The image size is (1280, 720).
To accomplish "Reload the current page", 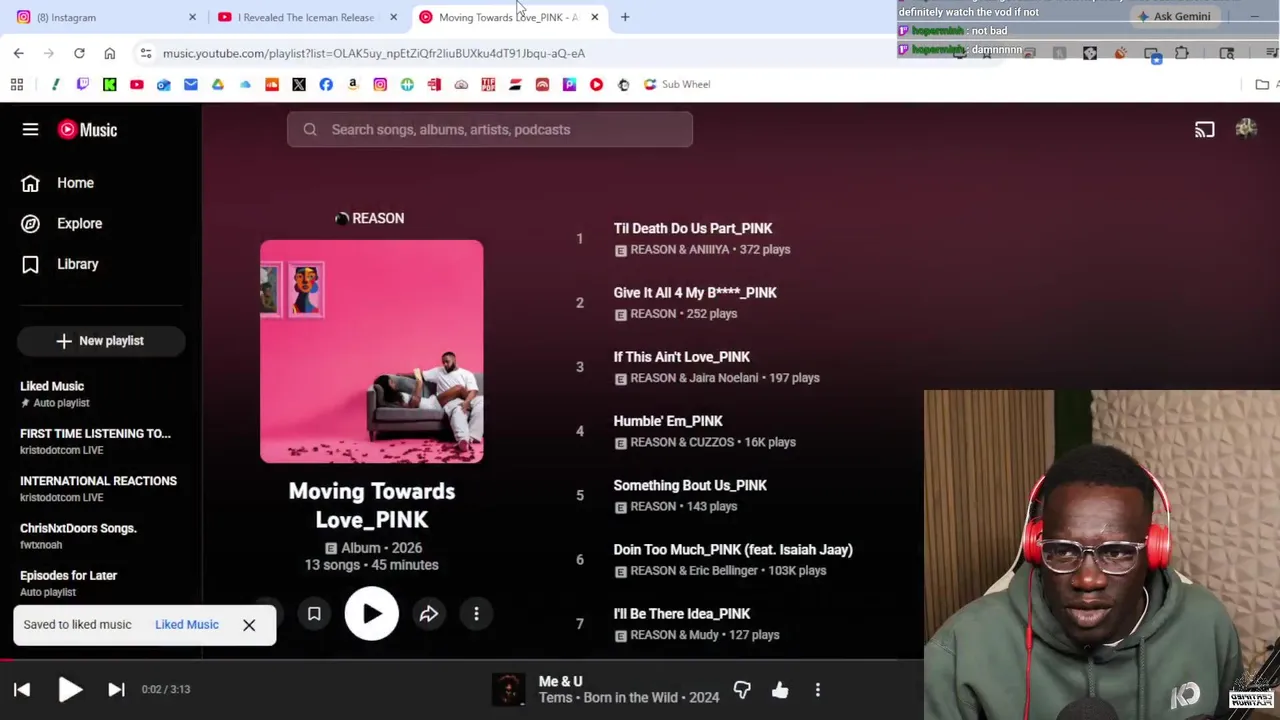I will (79, 53).
